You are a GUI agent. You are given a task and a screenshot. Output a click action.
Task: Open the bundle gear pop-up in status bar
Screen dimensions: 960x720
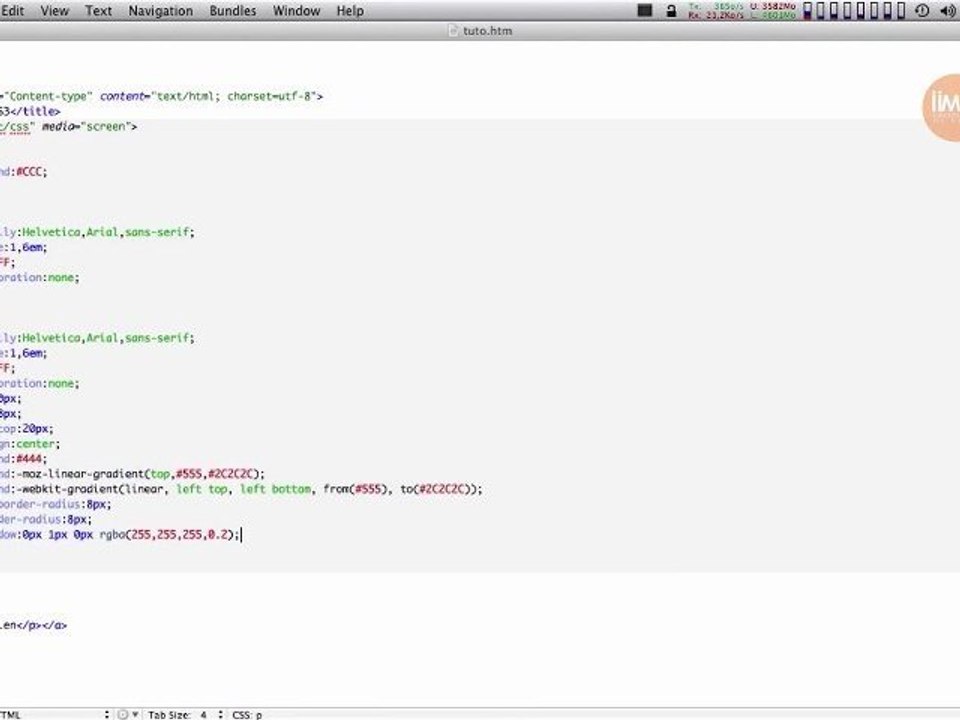coord(129,714)
